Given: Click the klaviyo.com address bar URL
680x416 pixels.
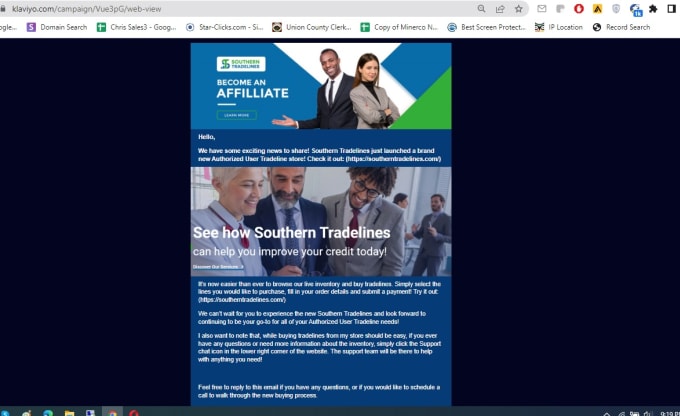Looking at the screenshot, I should [87, 9].
